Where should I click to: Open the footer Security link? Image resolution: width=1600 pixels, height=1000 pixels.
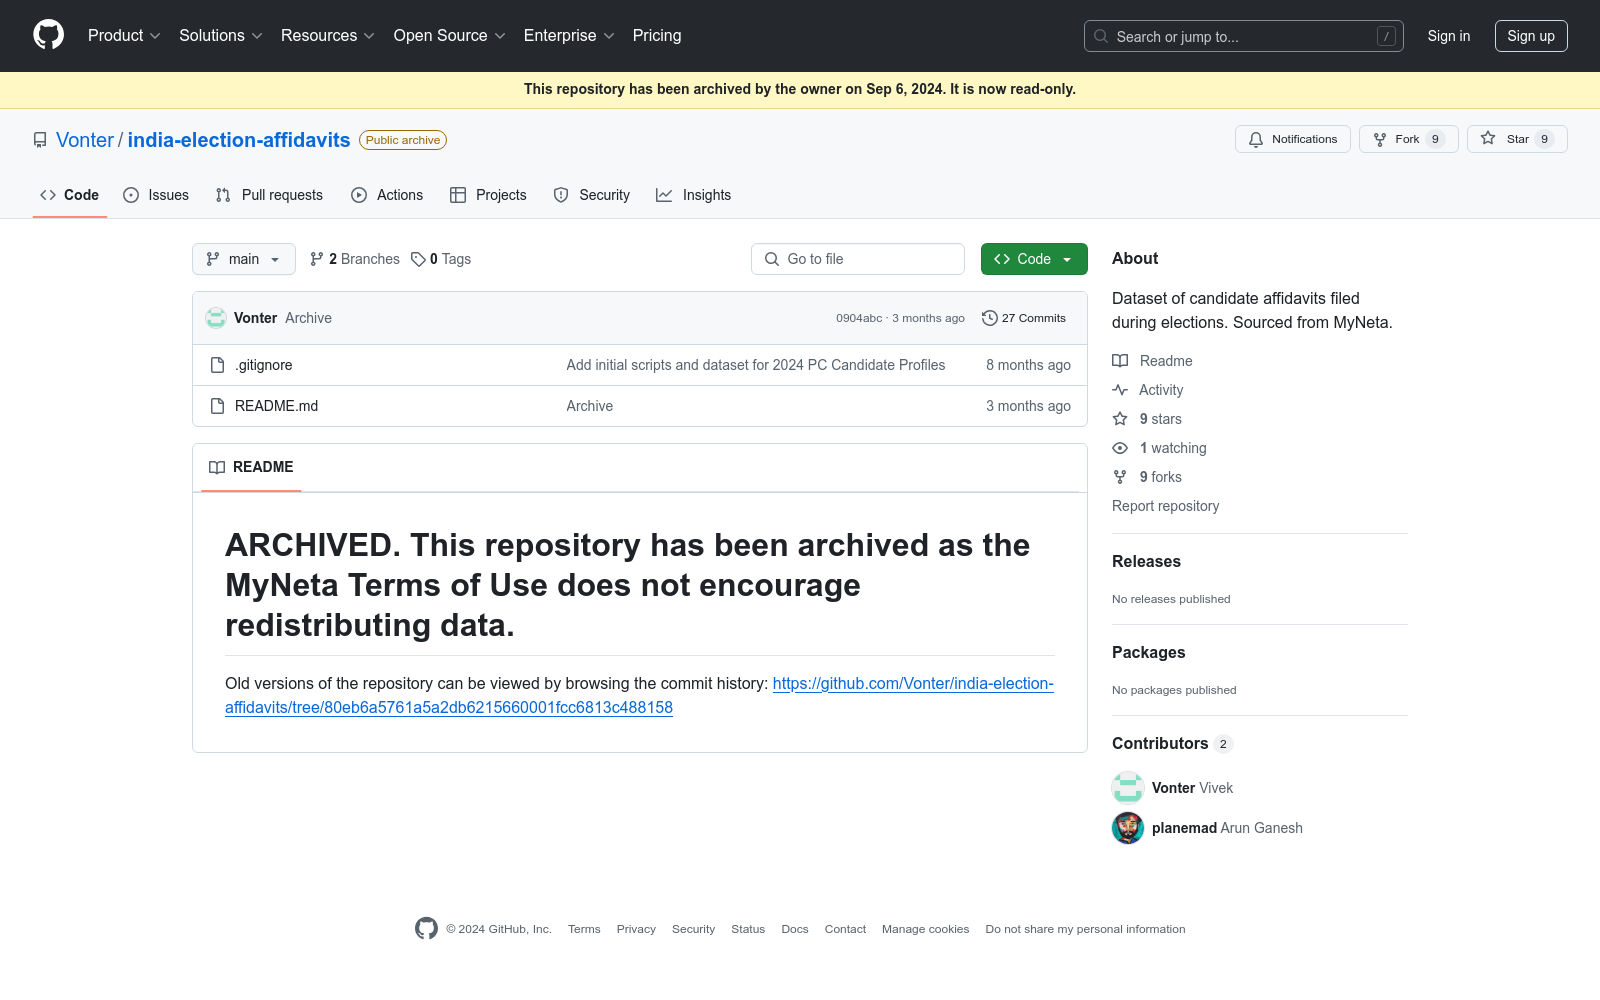(x=693, y=929)
